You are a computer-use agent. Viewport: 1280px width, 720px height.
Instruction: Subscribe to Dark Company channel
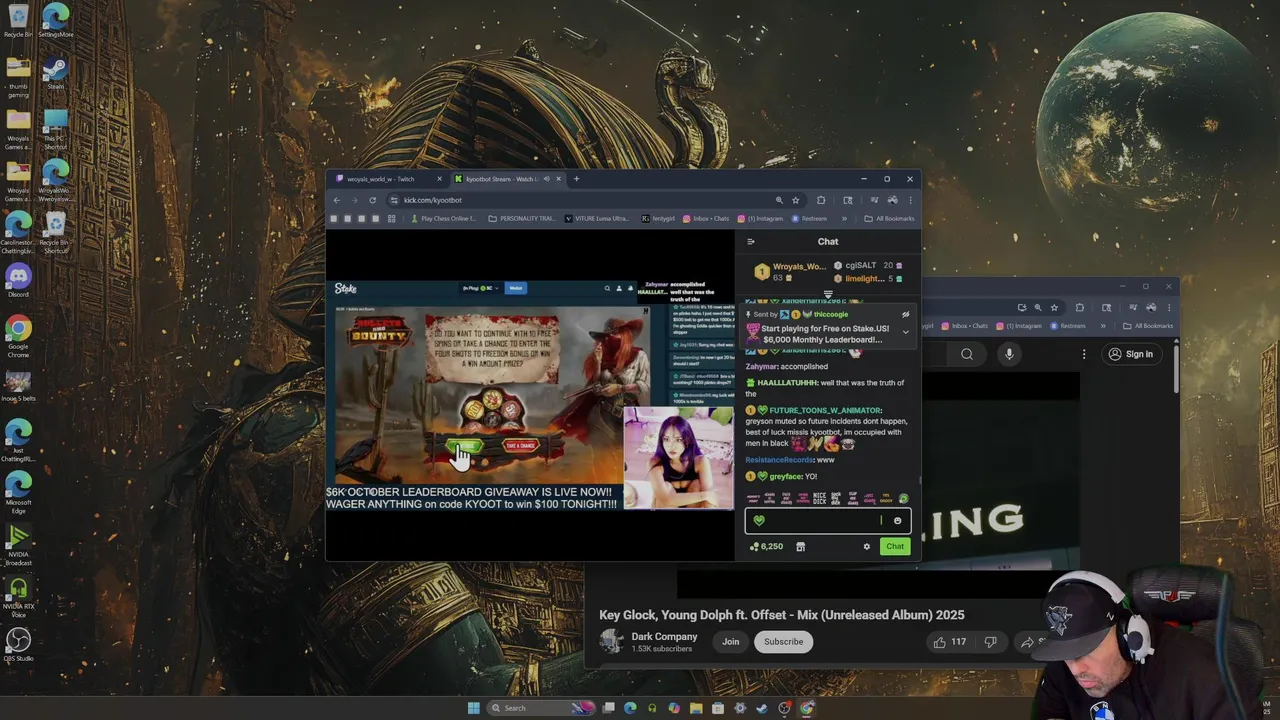point(783,642)
